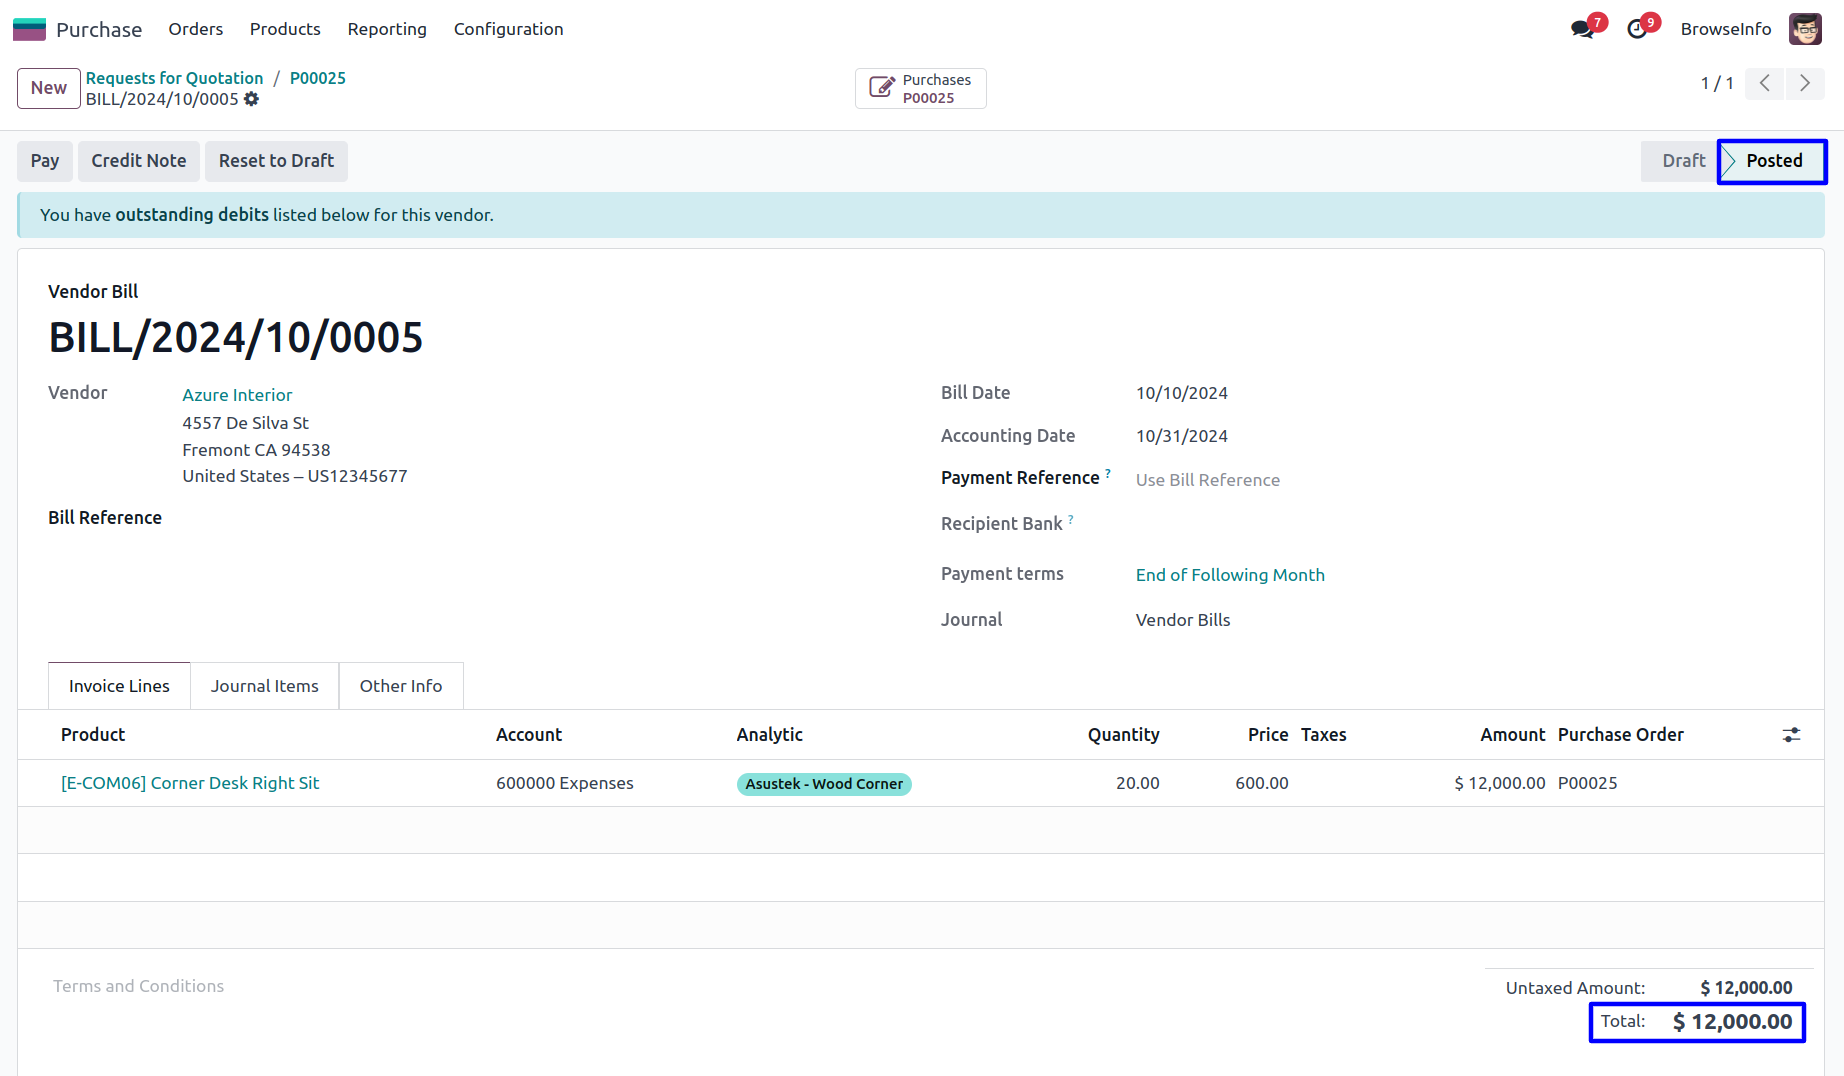Image resolution: width=1844 pixels, height=1076 pixels.
Task: Click the Purchase app logo icon
Action: (29, 29)
